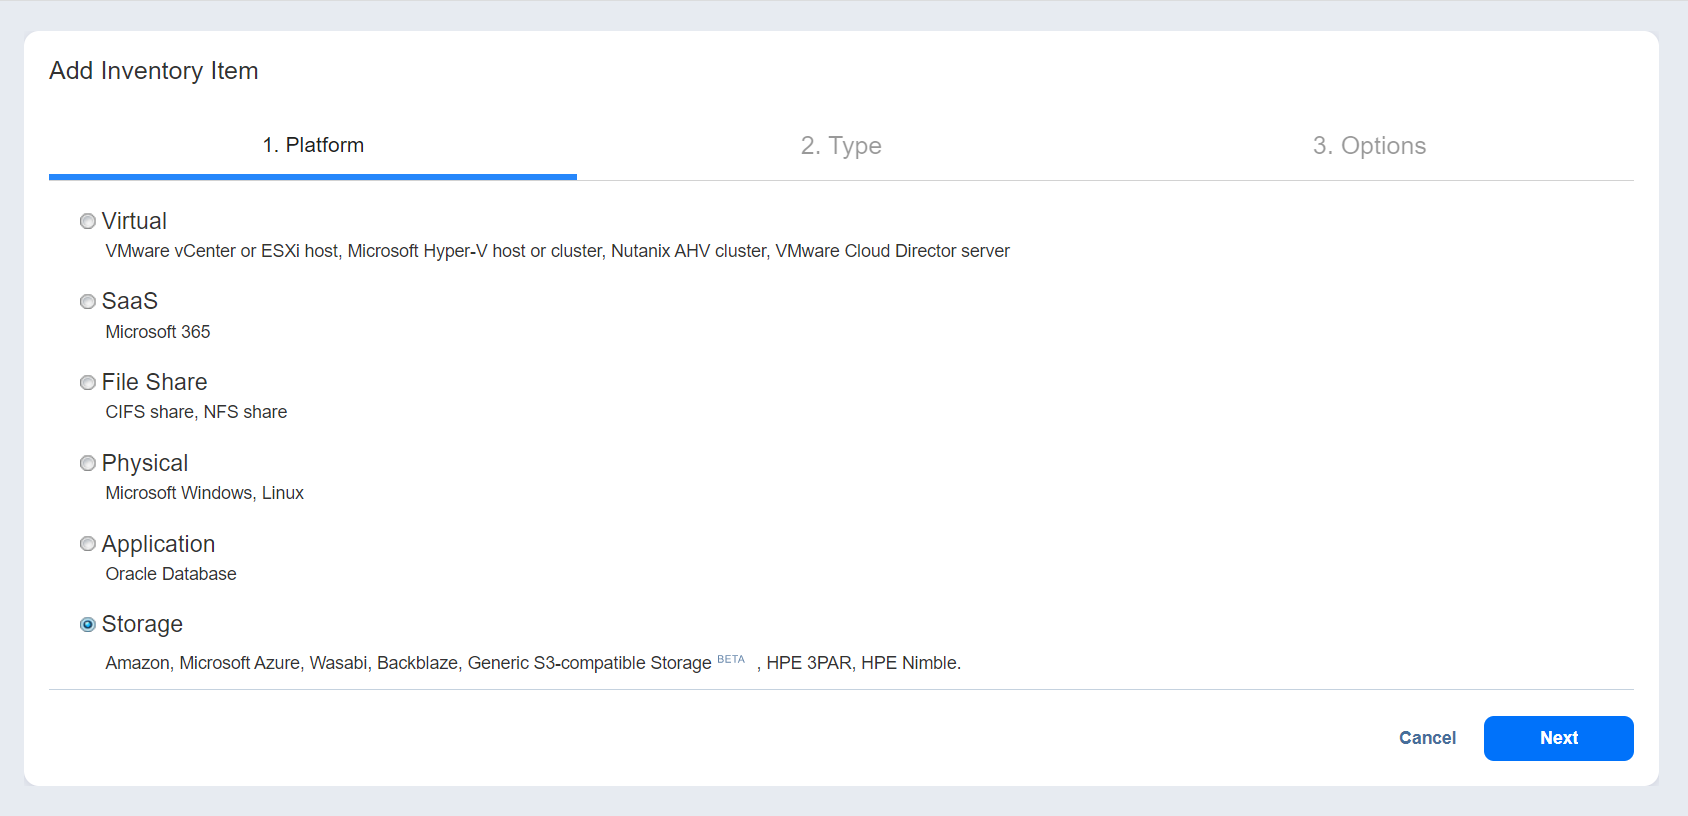
Task: Switch to the 1. Platform step tab
Action: click(313, 145)
